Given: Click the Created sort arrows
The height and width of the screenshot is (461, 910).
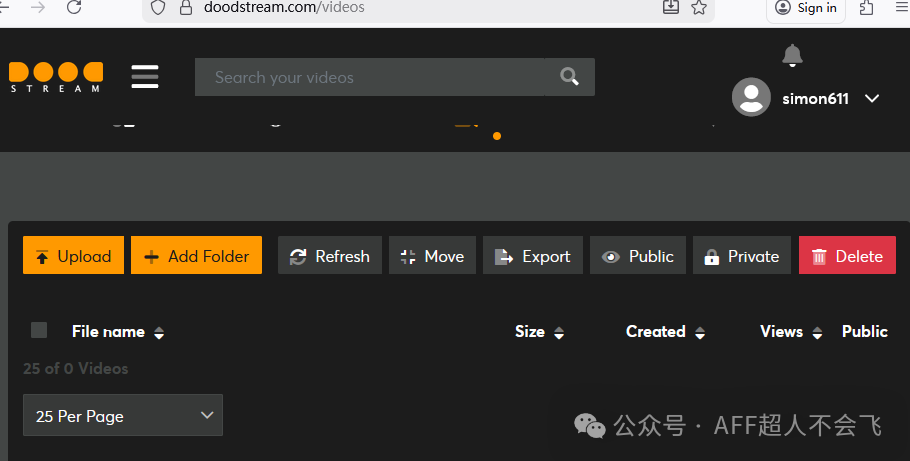Looking at the screenshot, I should point(700,333).
